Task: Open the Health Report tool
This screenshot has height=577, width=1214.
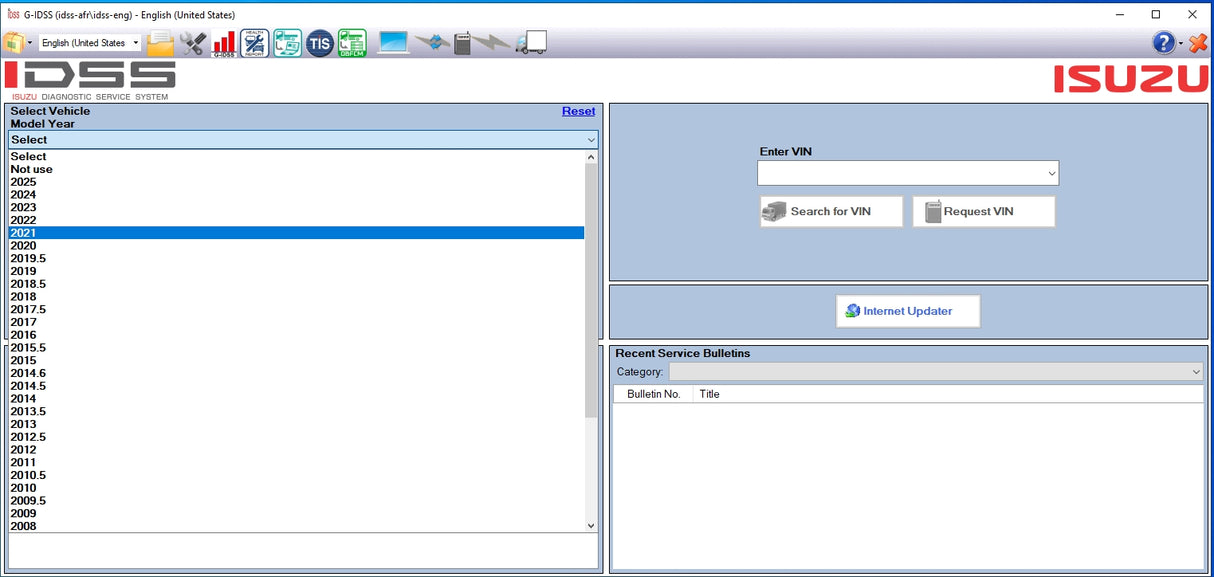Action: click(255, 42)
